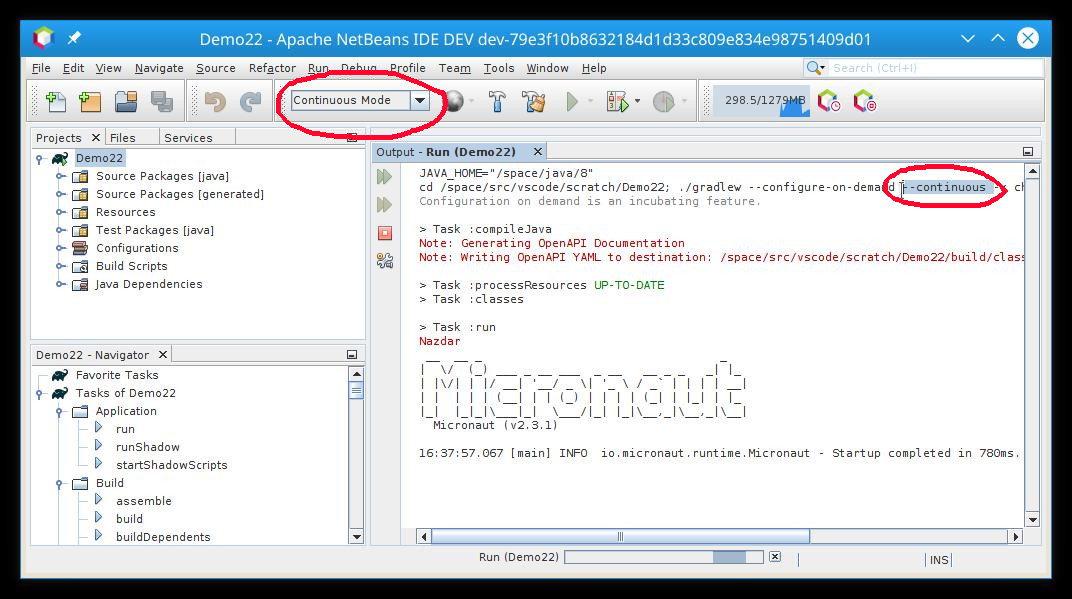This screenshot has height=599, width=1072.
Task: Expand Test Packages [java] node
Action: click(x=60, y=230)
